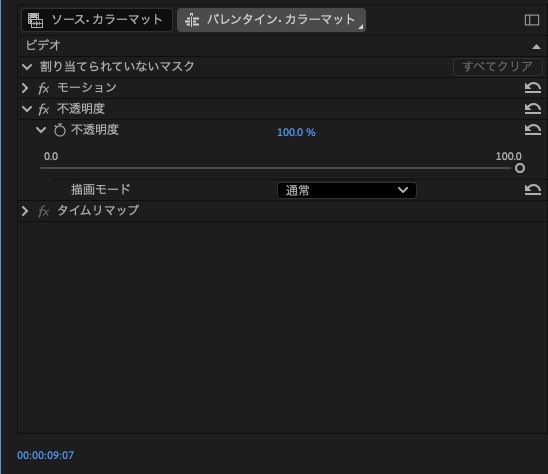Screen dimensions: 548x474
Task: Reset the モーション effect
Action: pos(533,88)
